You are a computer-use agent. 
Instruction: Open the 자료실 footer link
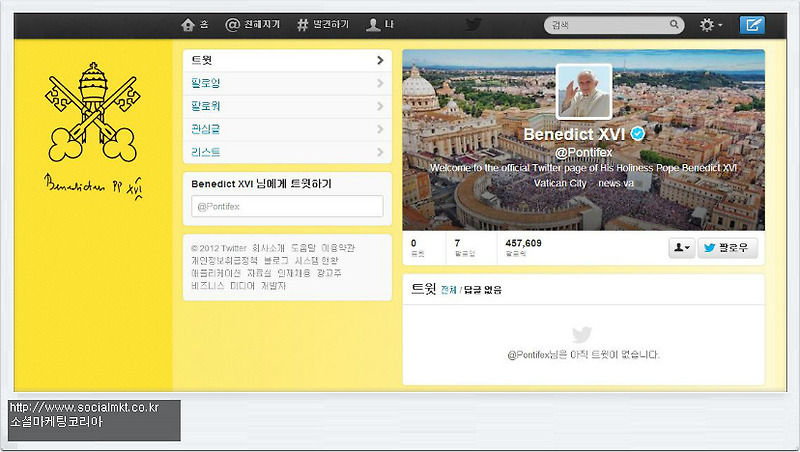click(259, 273)
